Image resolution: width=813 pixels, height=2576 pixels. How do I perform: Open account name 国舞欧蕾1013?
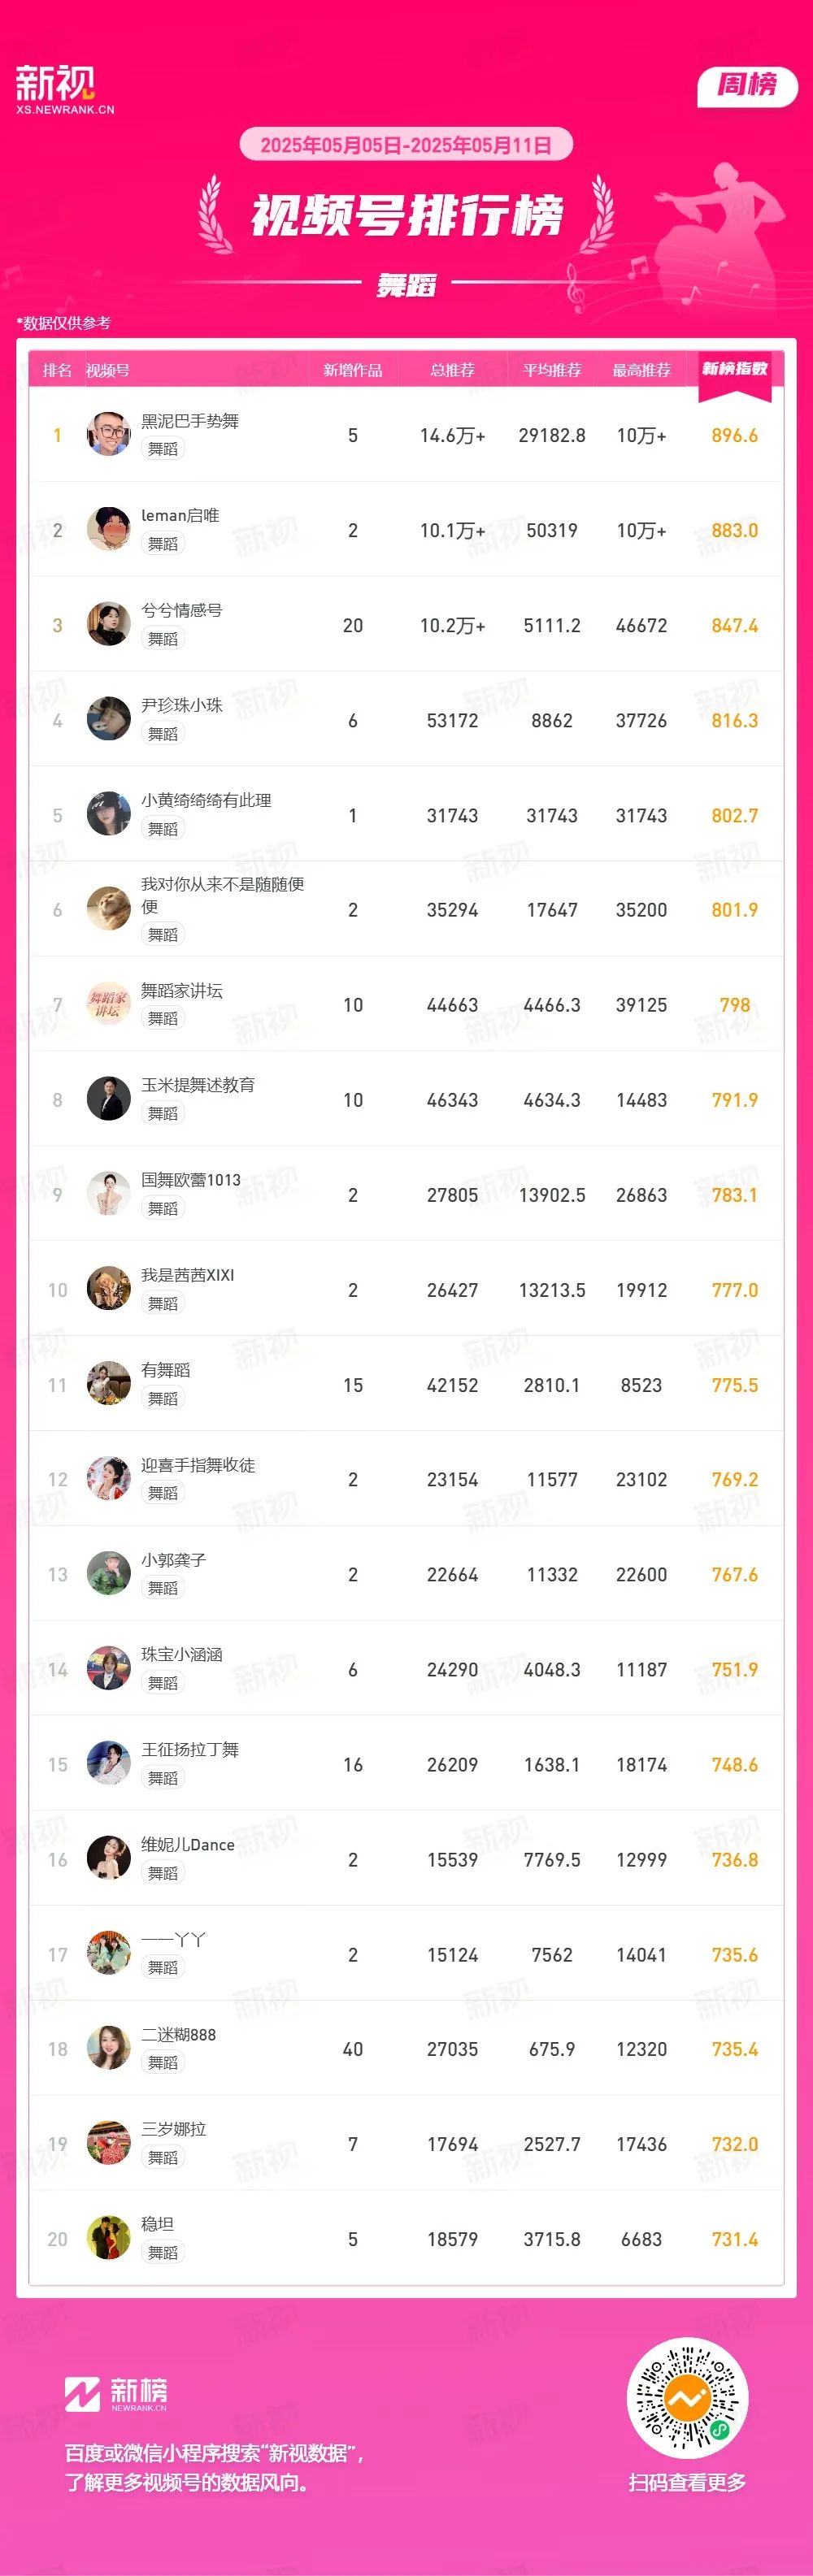(191, 1180)
